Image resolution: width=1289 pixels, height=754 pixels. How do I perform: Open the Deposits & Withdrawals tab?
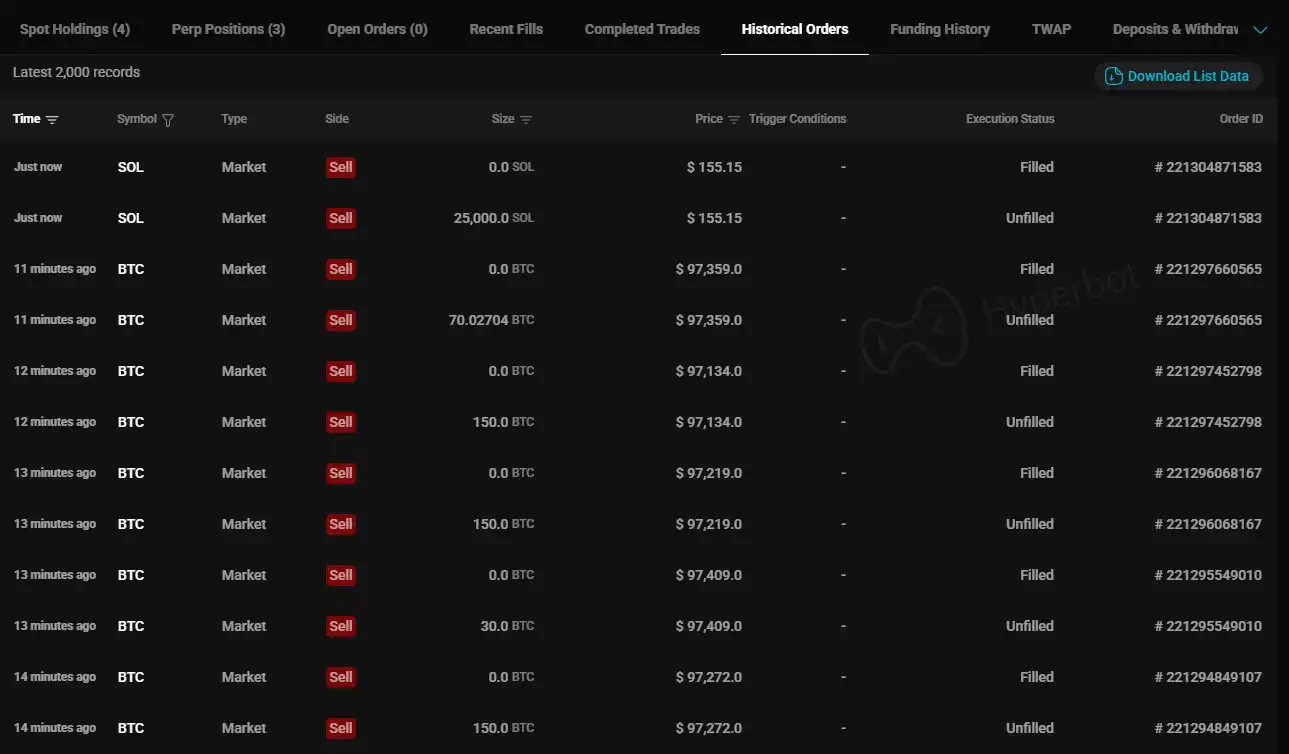tap(1175, 29)
